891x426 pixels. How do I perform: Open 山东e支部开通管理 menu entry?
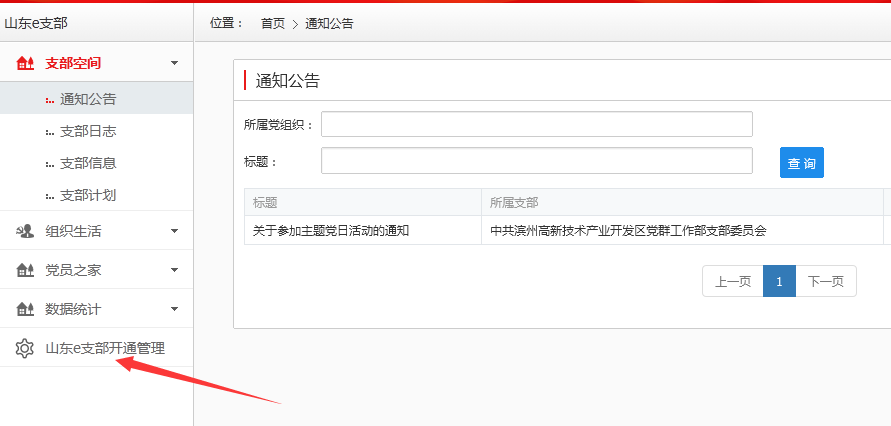pos(104,349)
